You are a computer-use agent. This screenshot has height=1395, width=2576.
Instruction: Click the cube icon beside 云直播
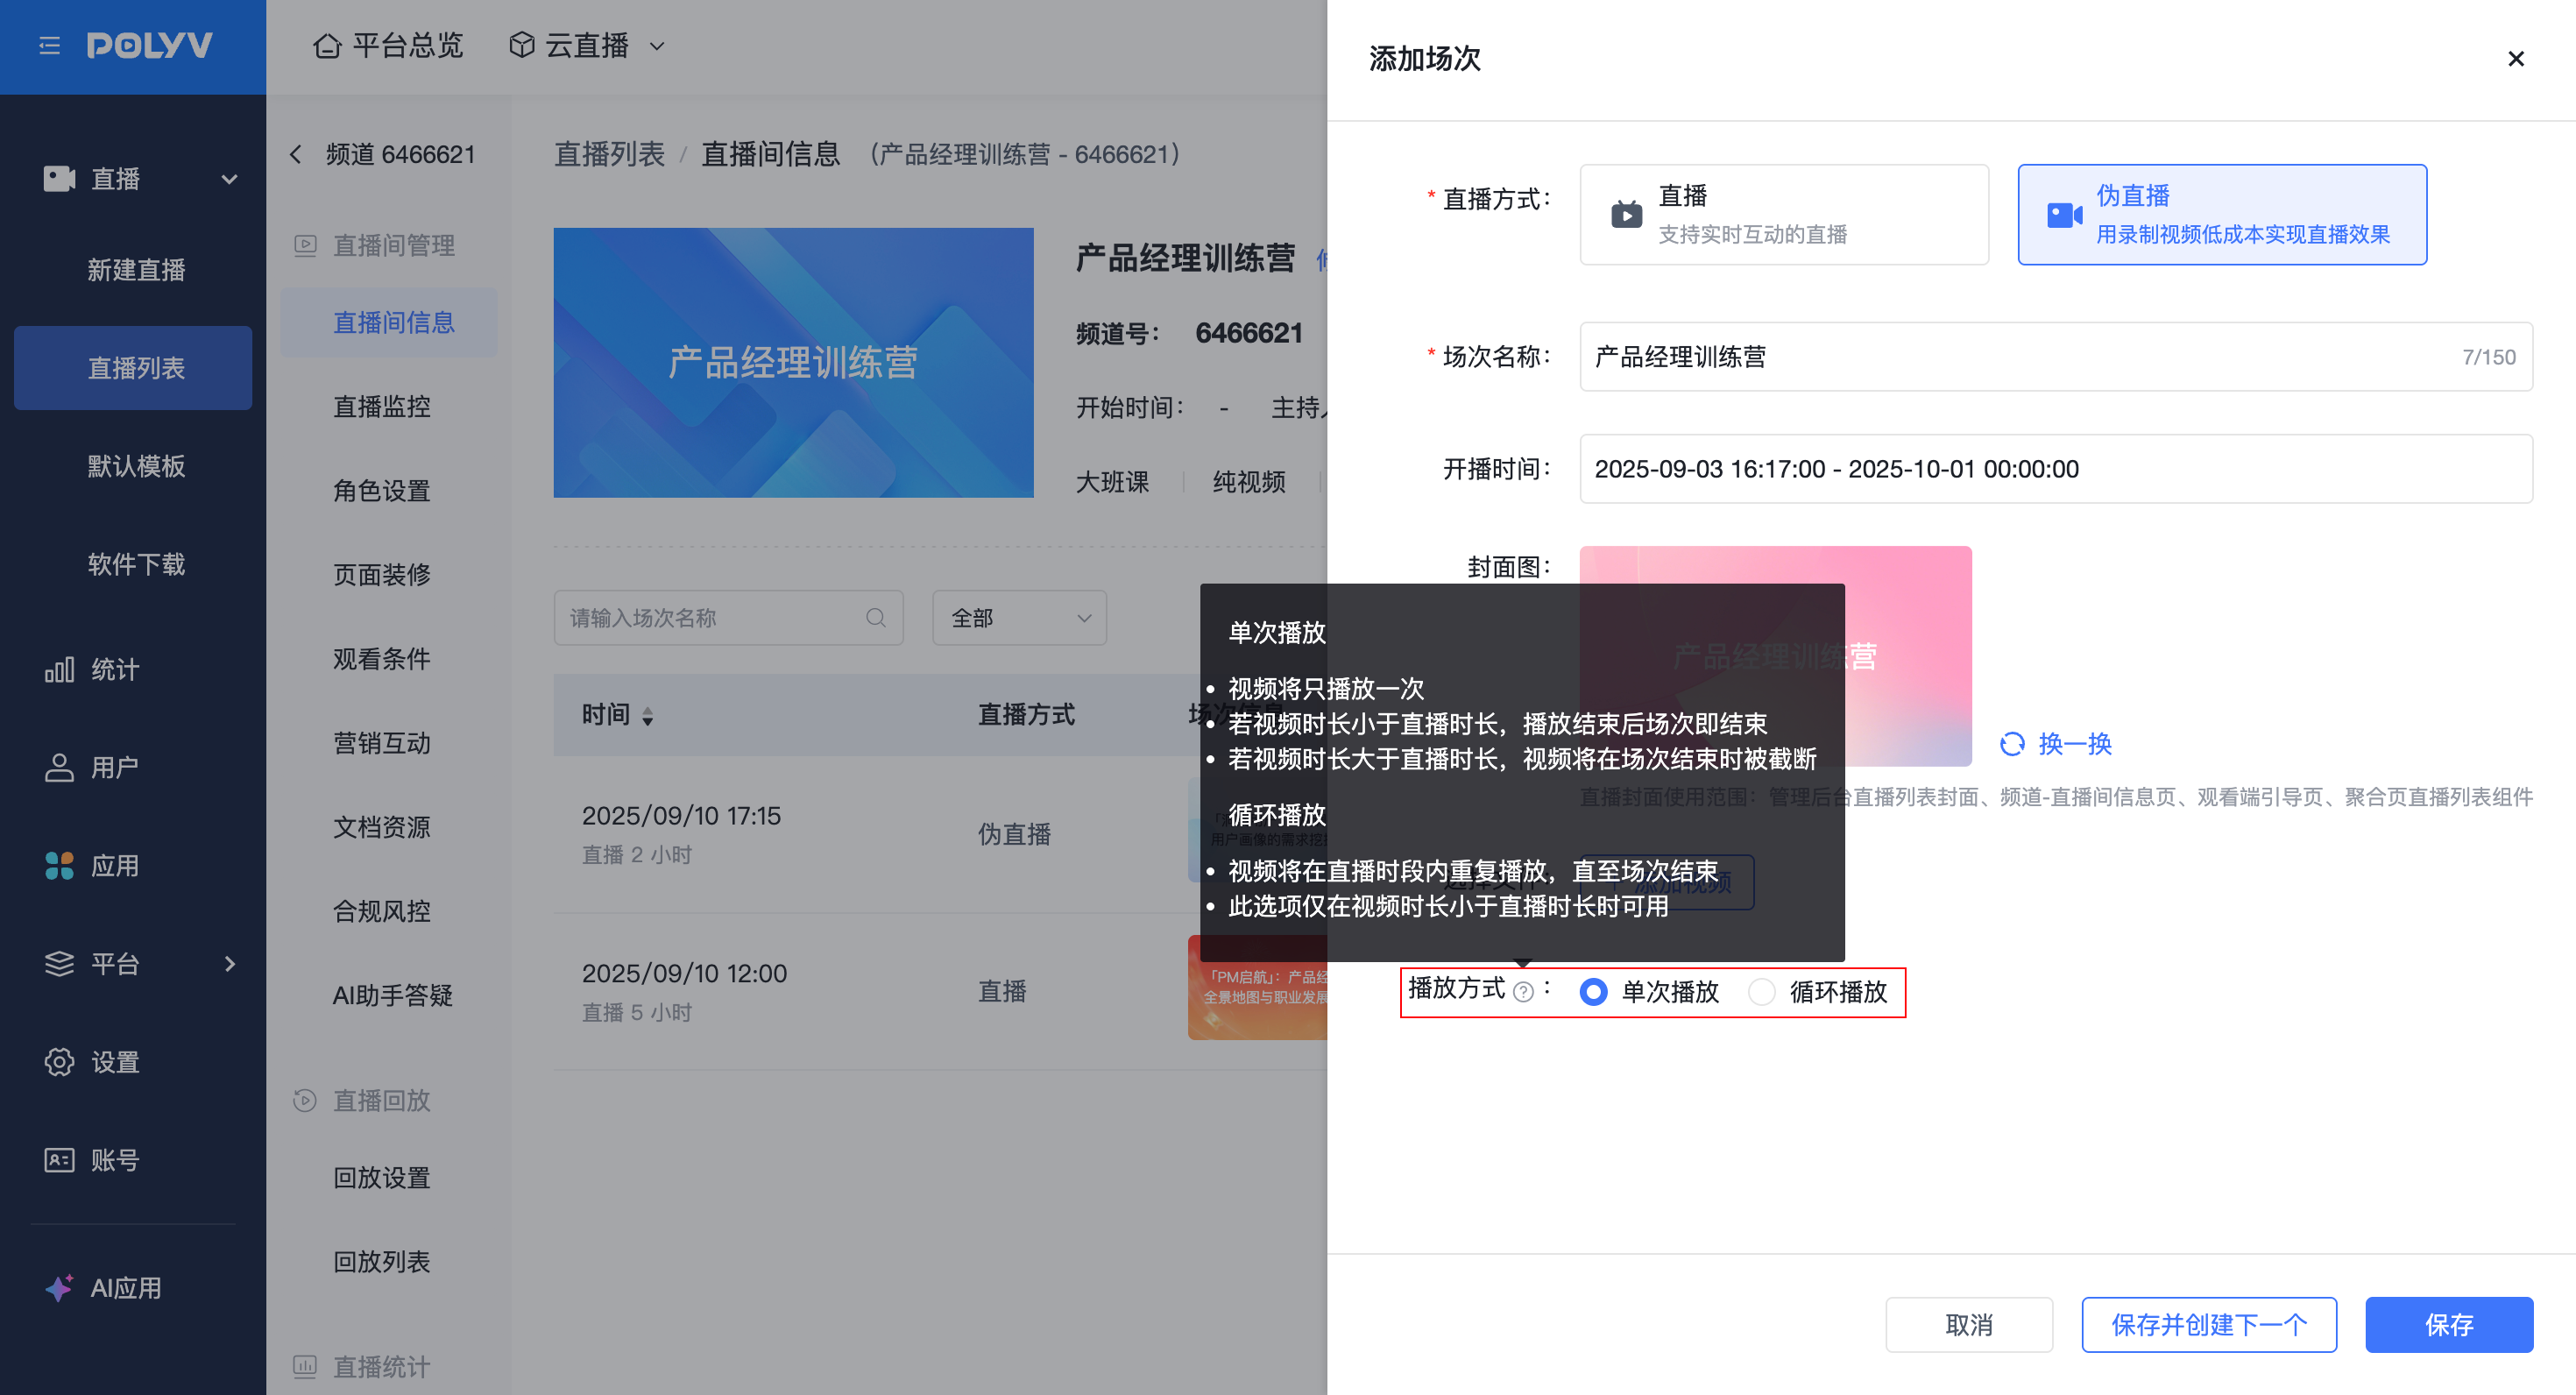click(521, 45)
